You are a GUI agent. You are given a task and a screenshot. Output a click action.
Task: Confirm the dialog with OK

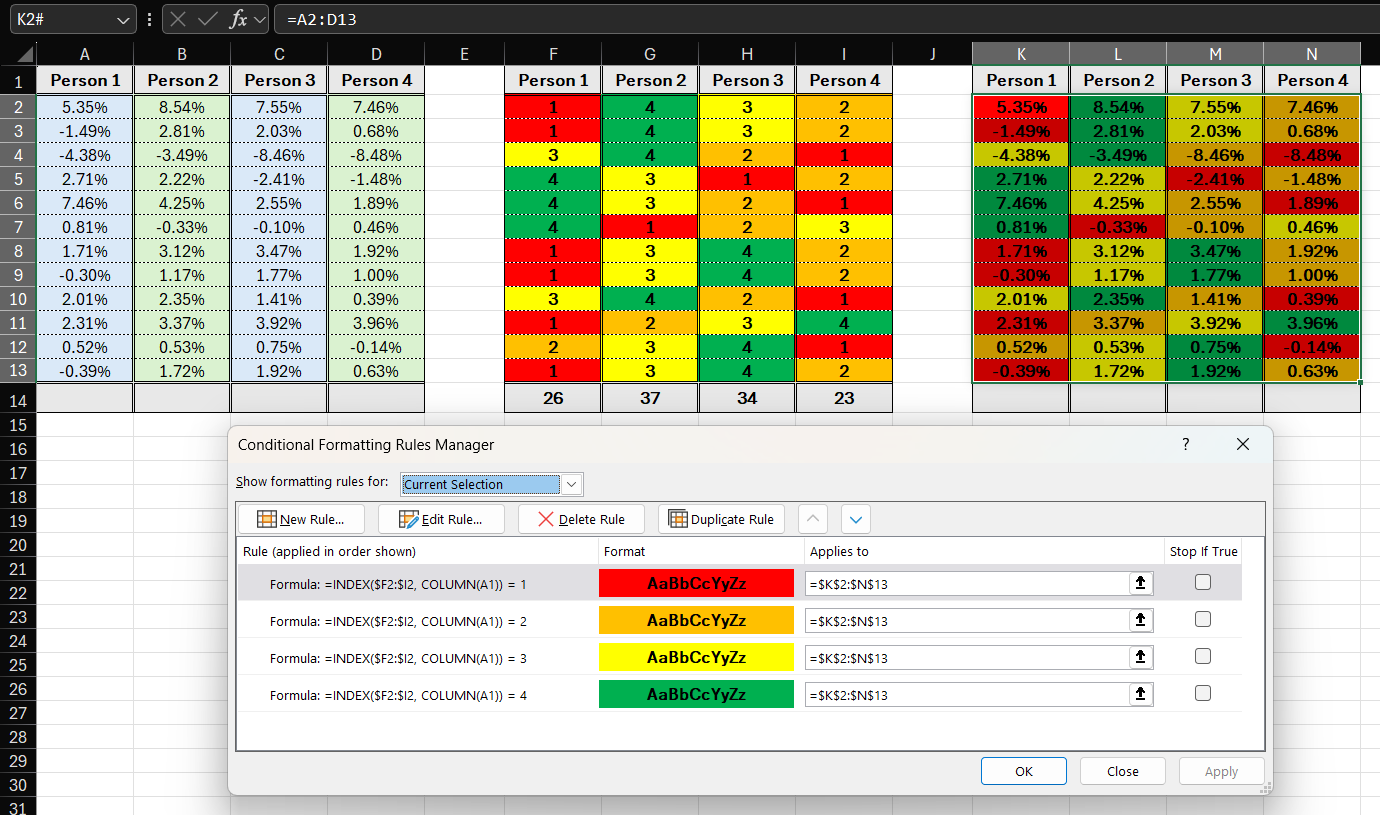point(1024,771)
